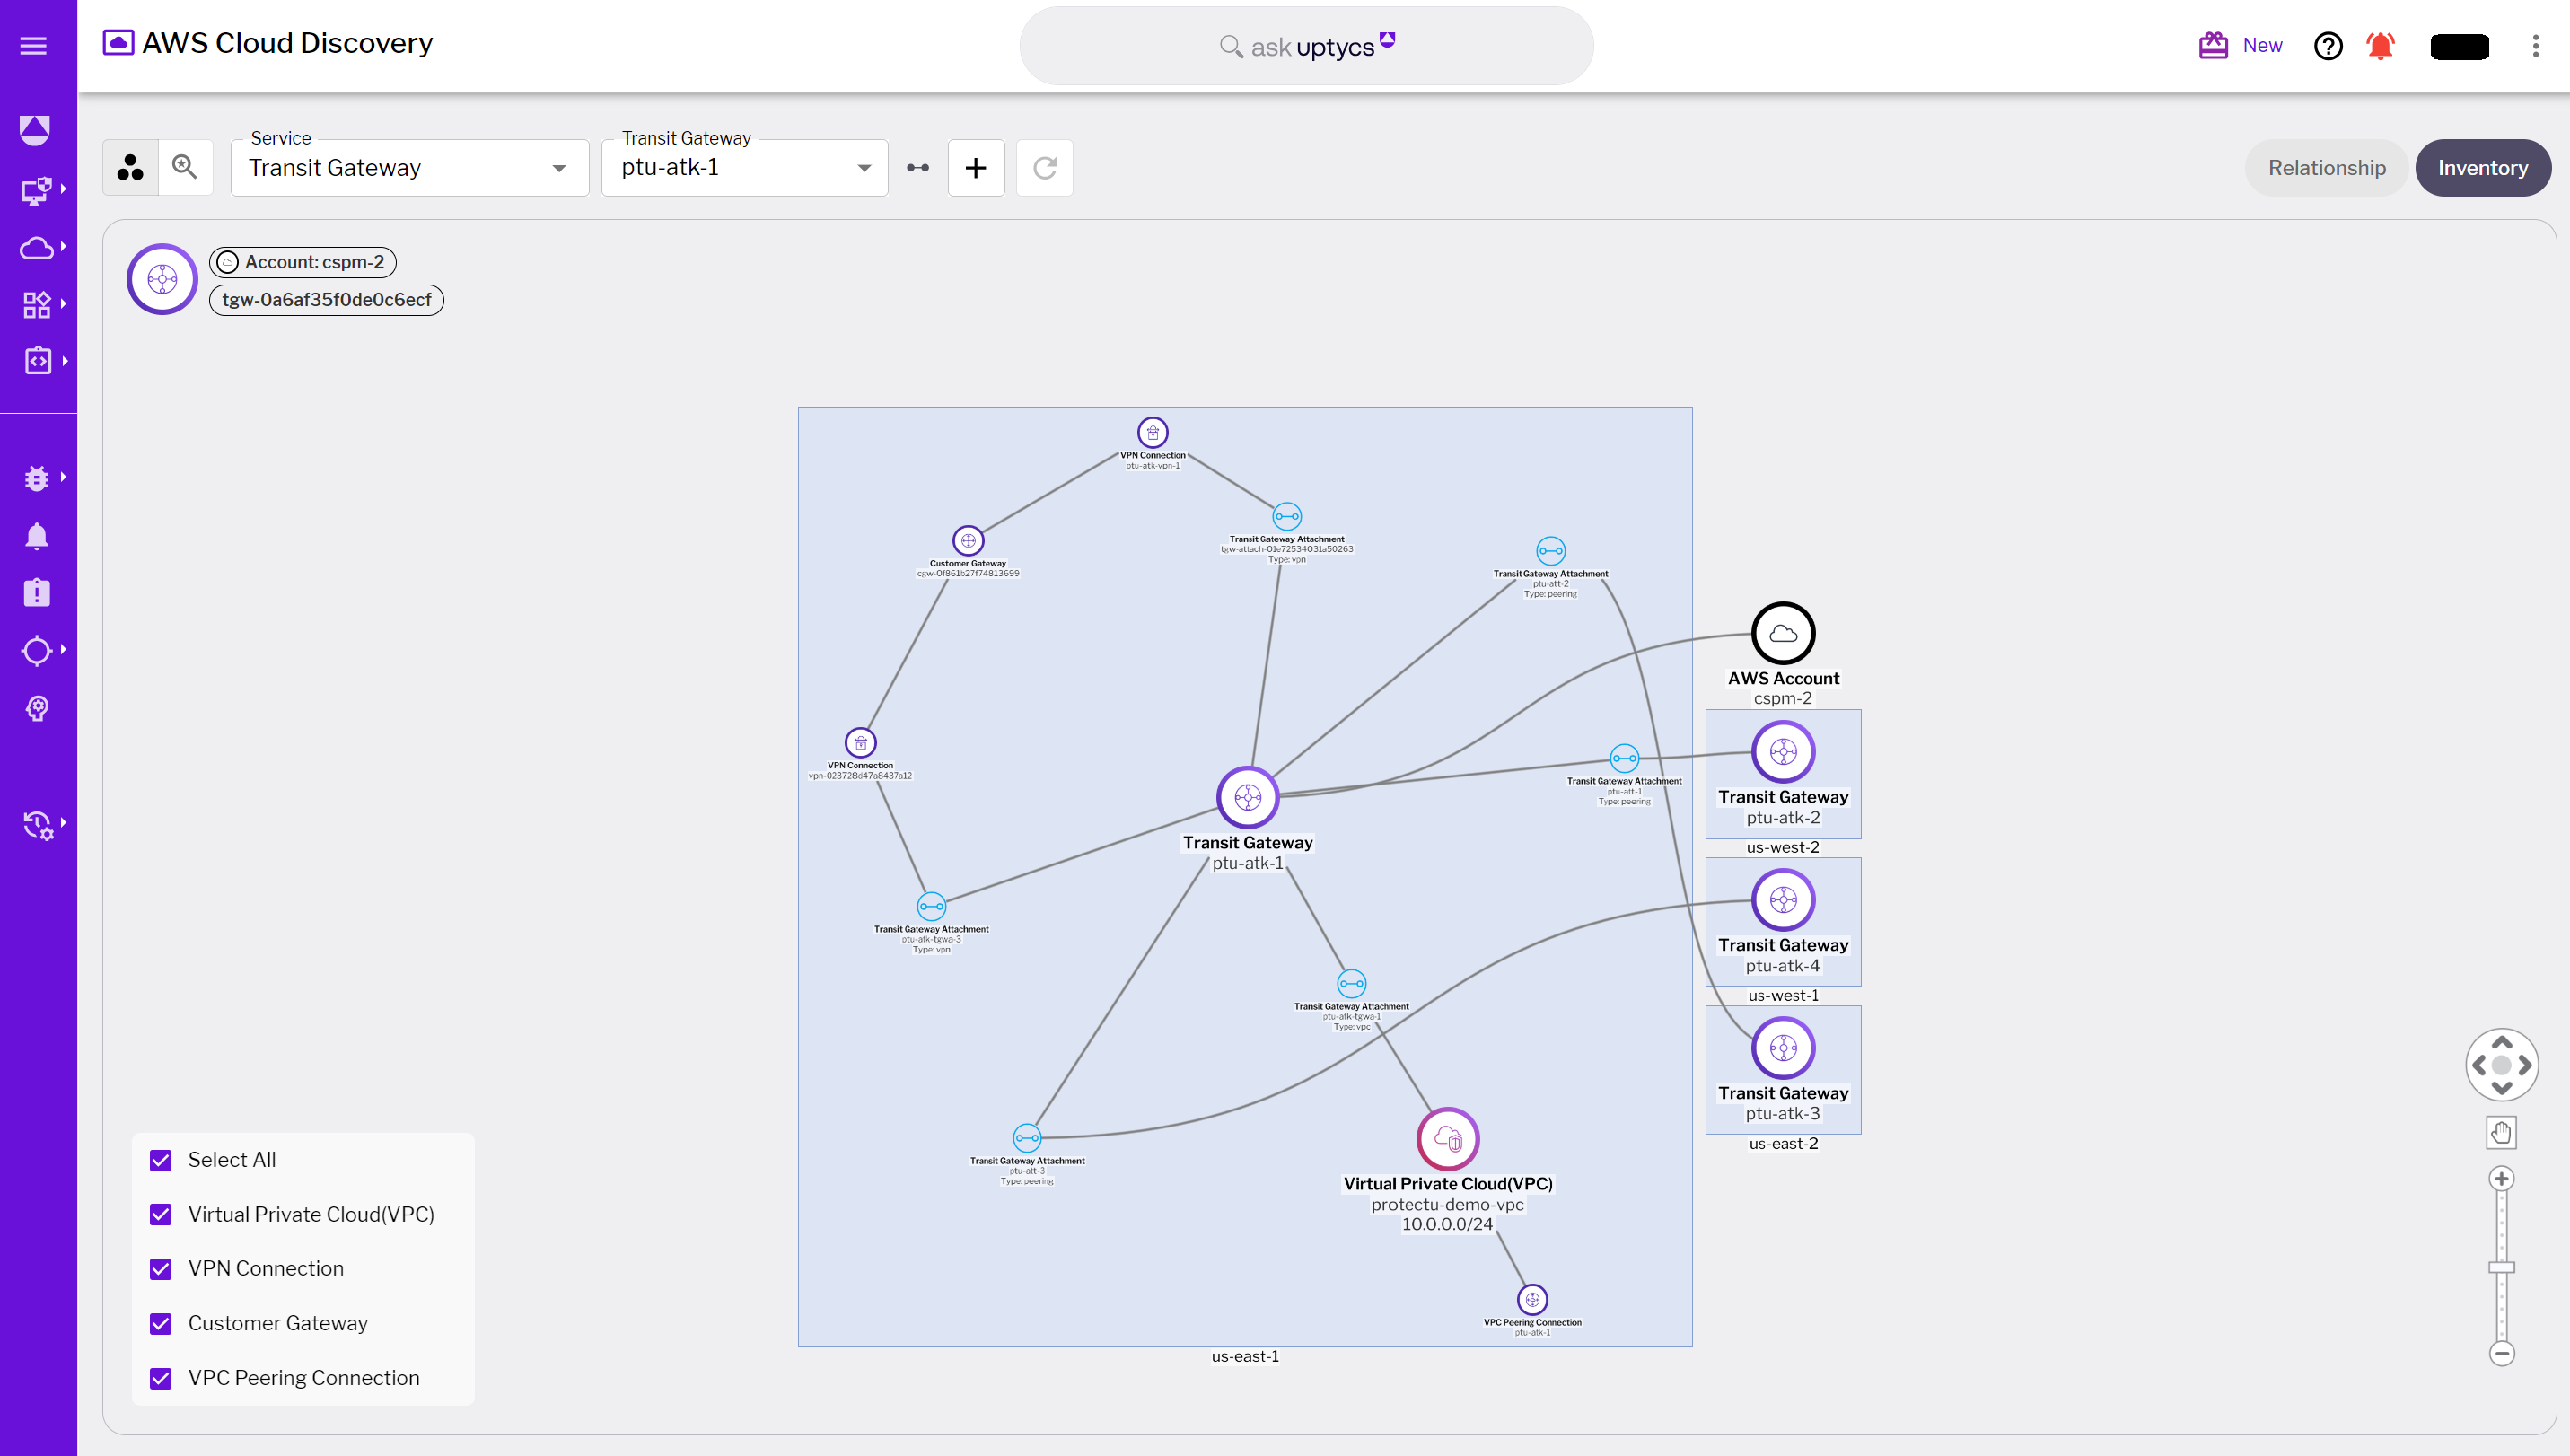This screenshot has height=1456, width=2570.
Task: Click the New announcements button
Action: point(2239,45)
